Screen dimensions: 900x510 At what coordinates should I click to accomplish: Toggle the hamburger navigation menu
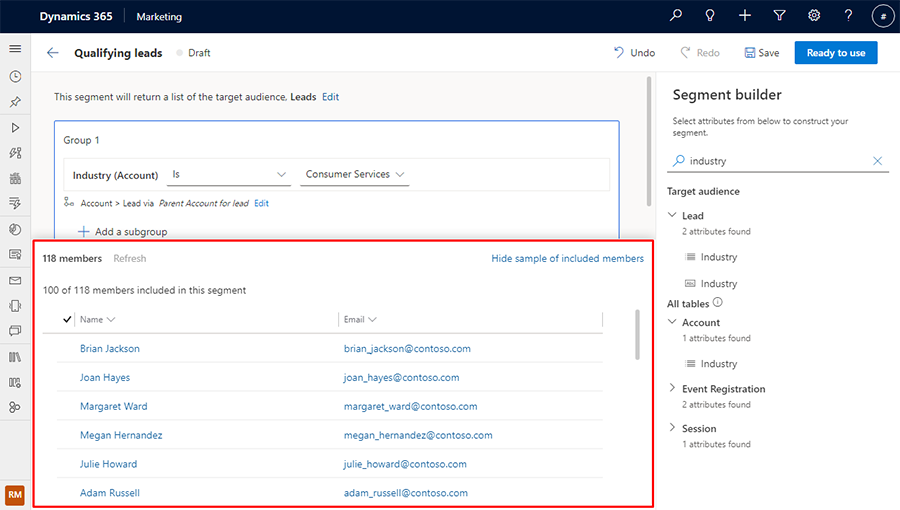tap(15, 49)
